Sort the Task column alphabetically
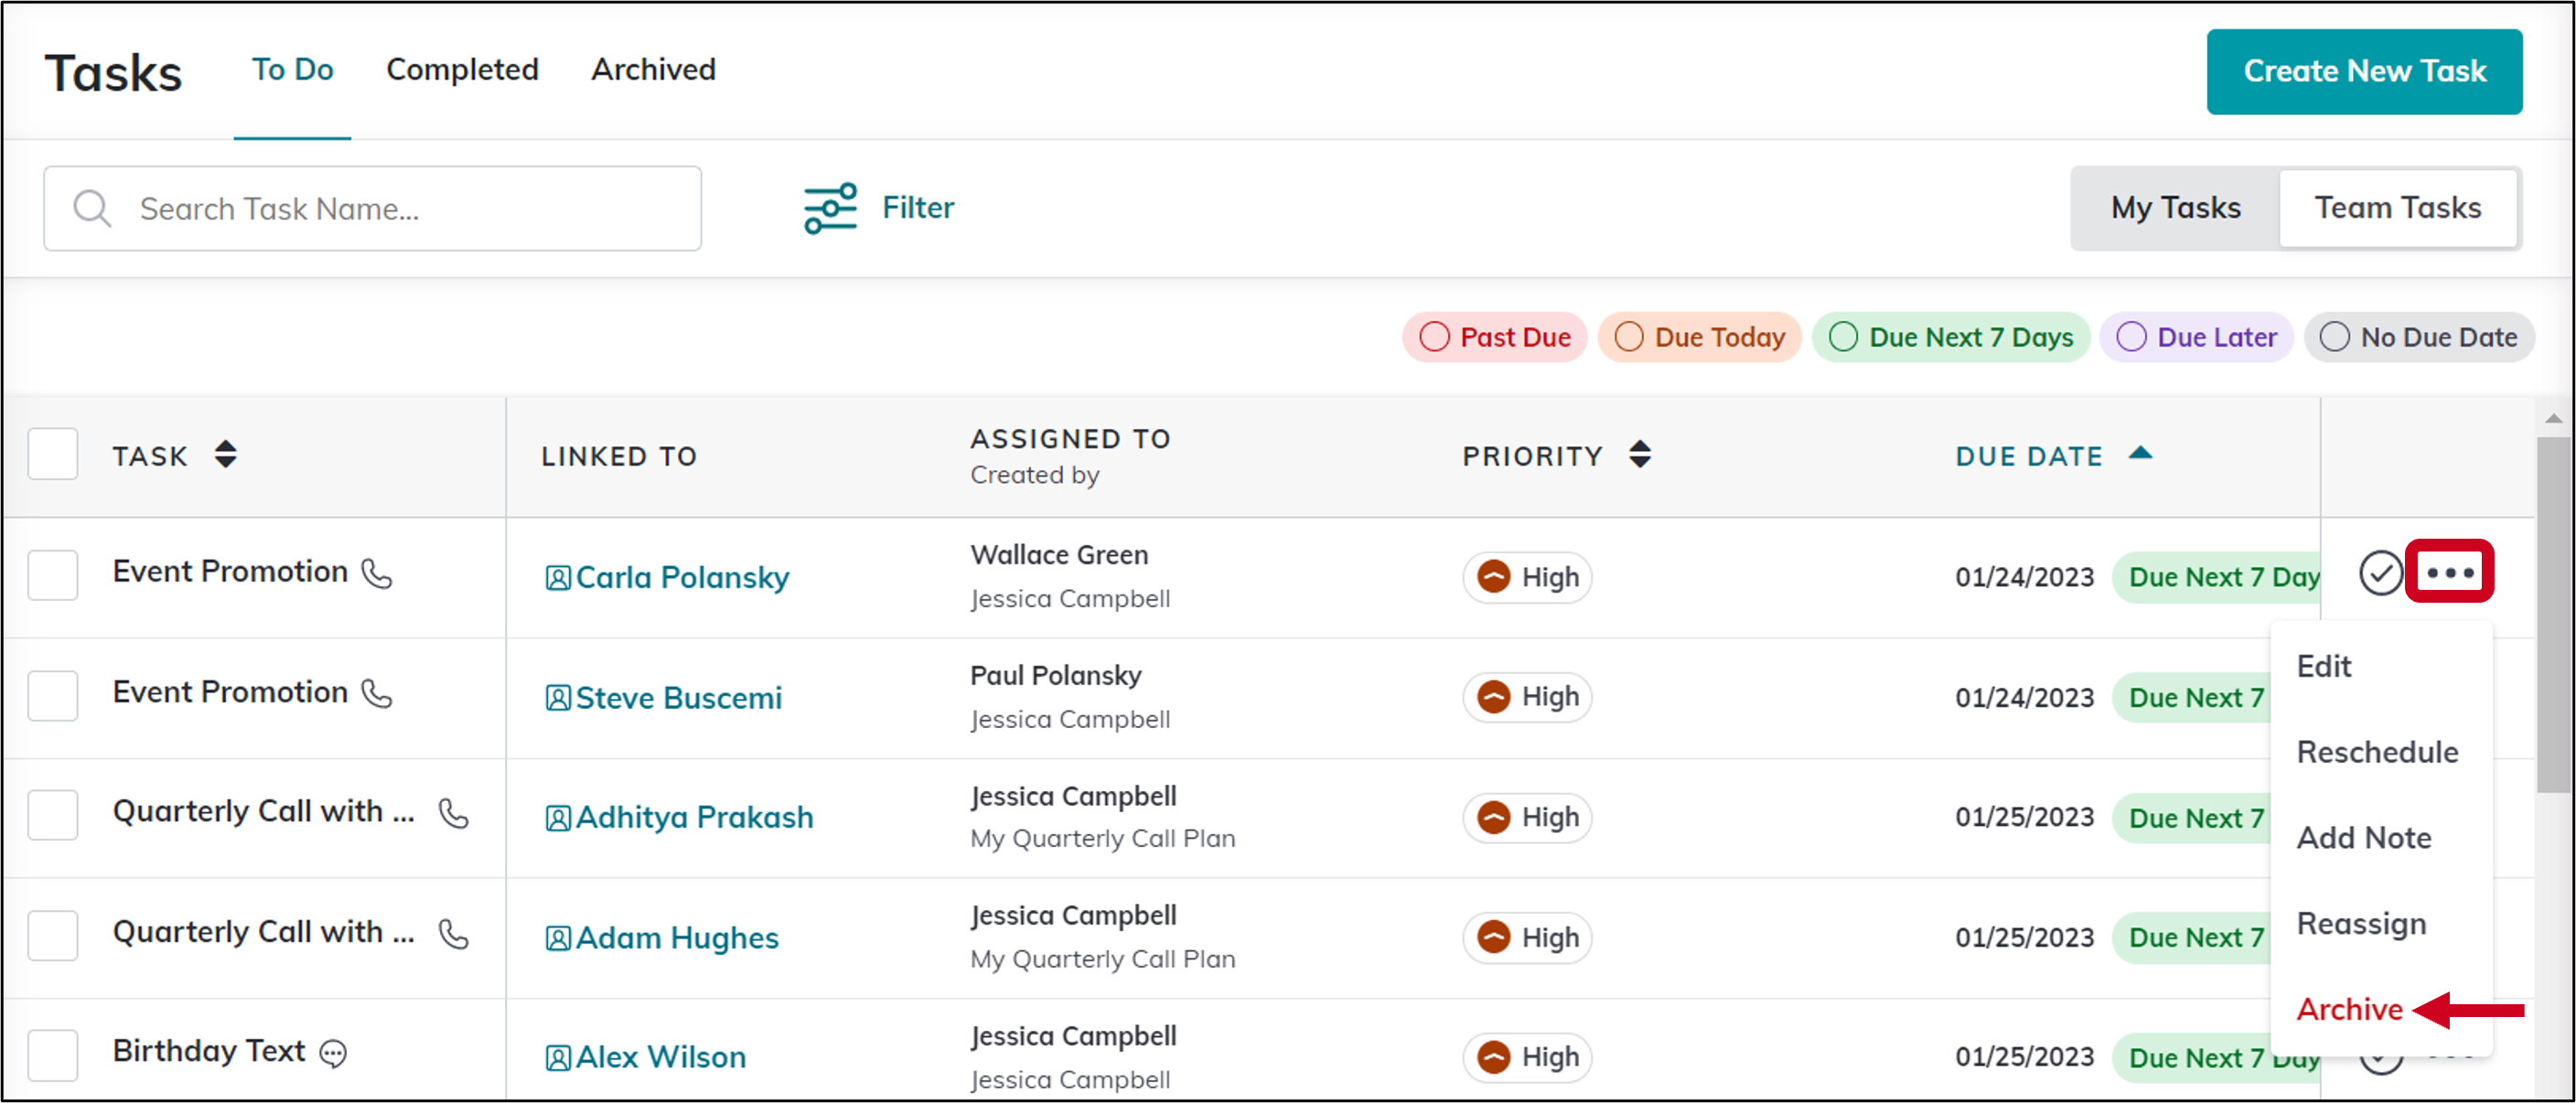 (x=225, y=454)
